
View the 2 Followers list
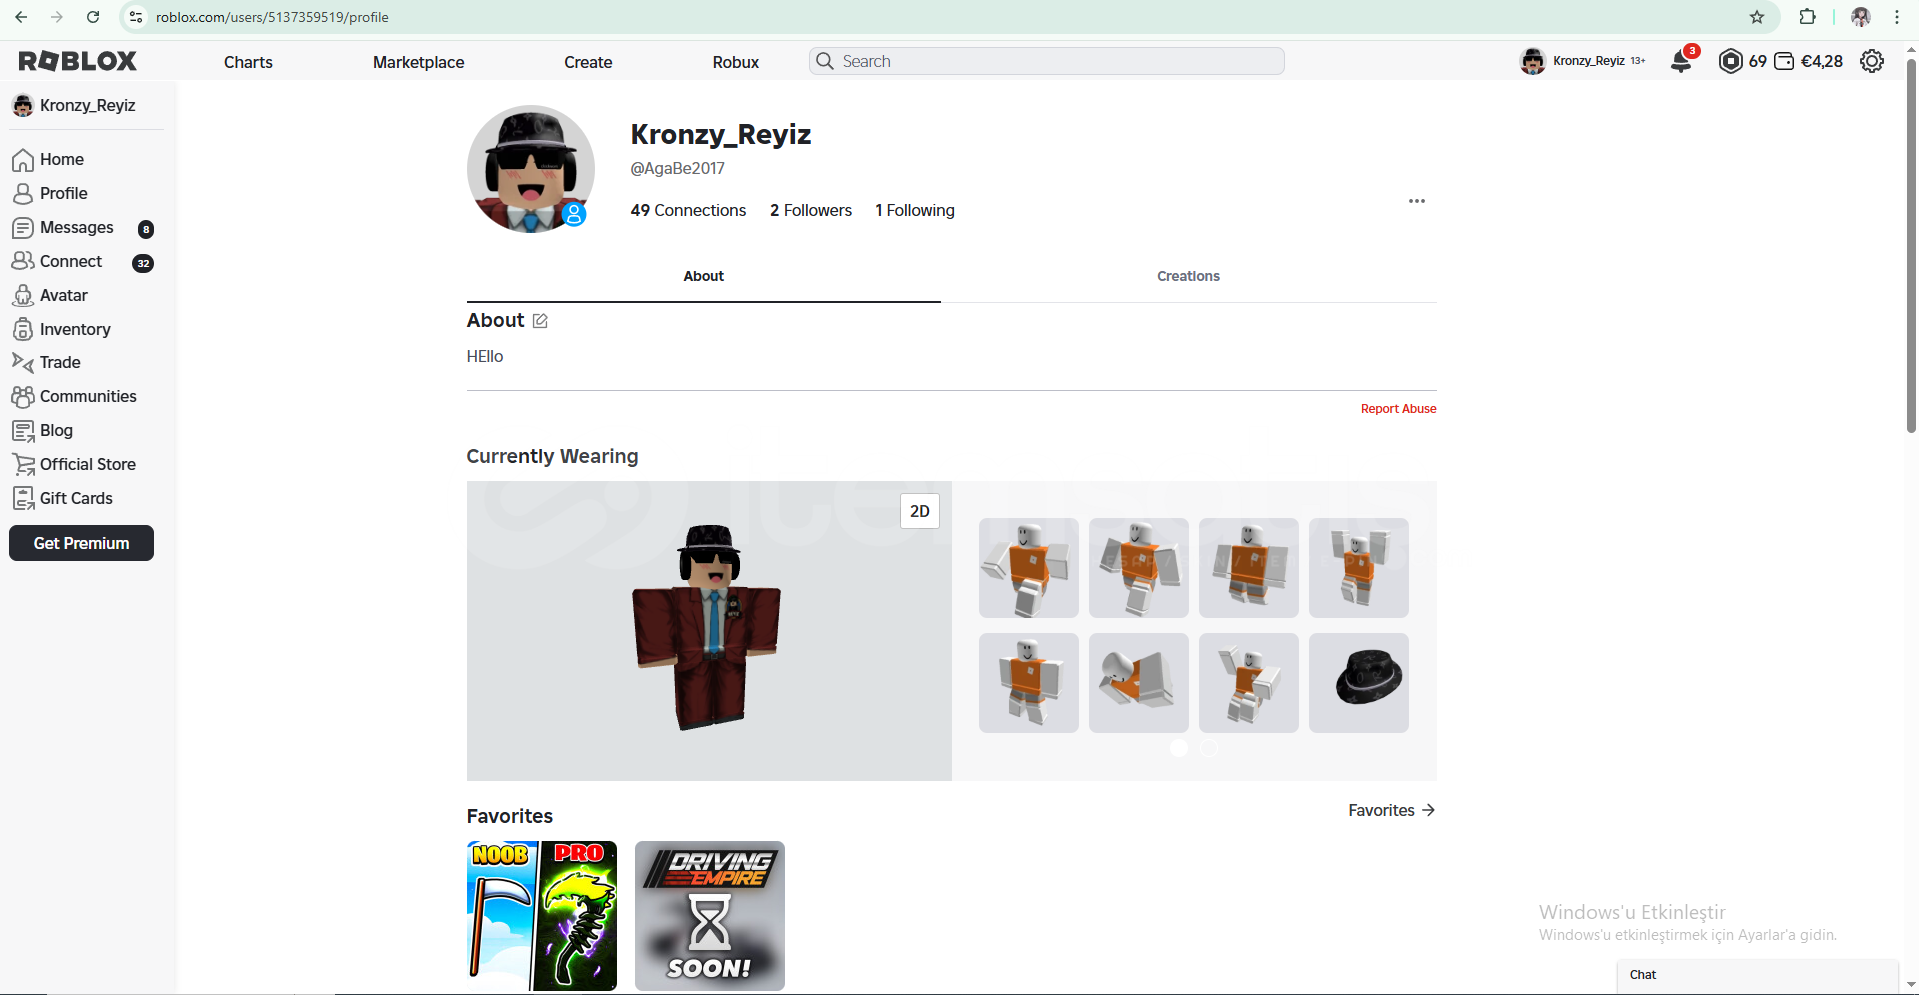click(x=811, y=210)
